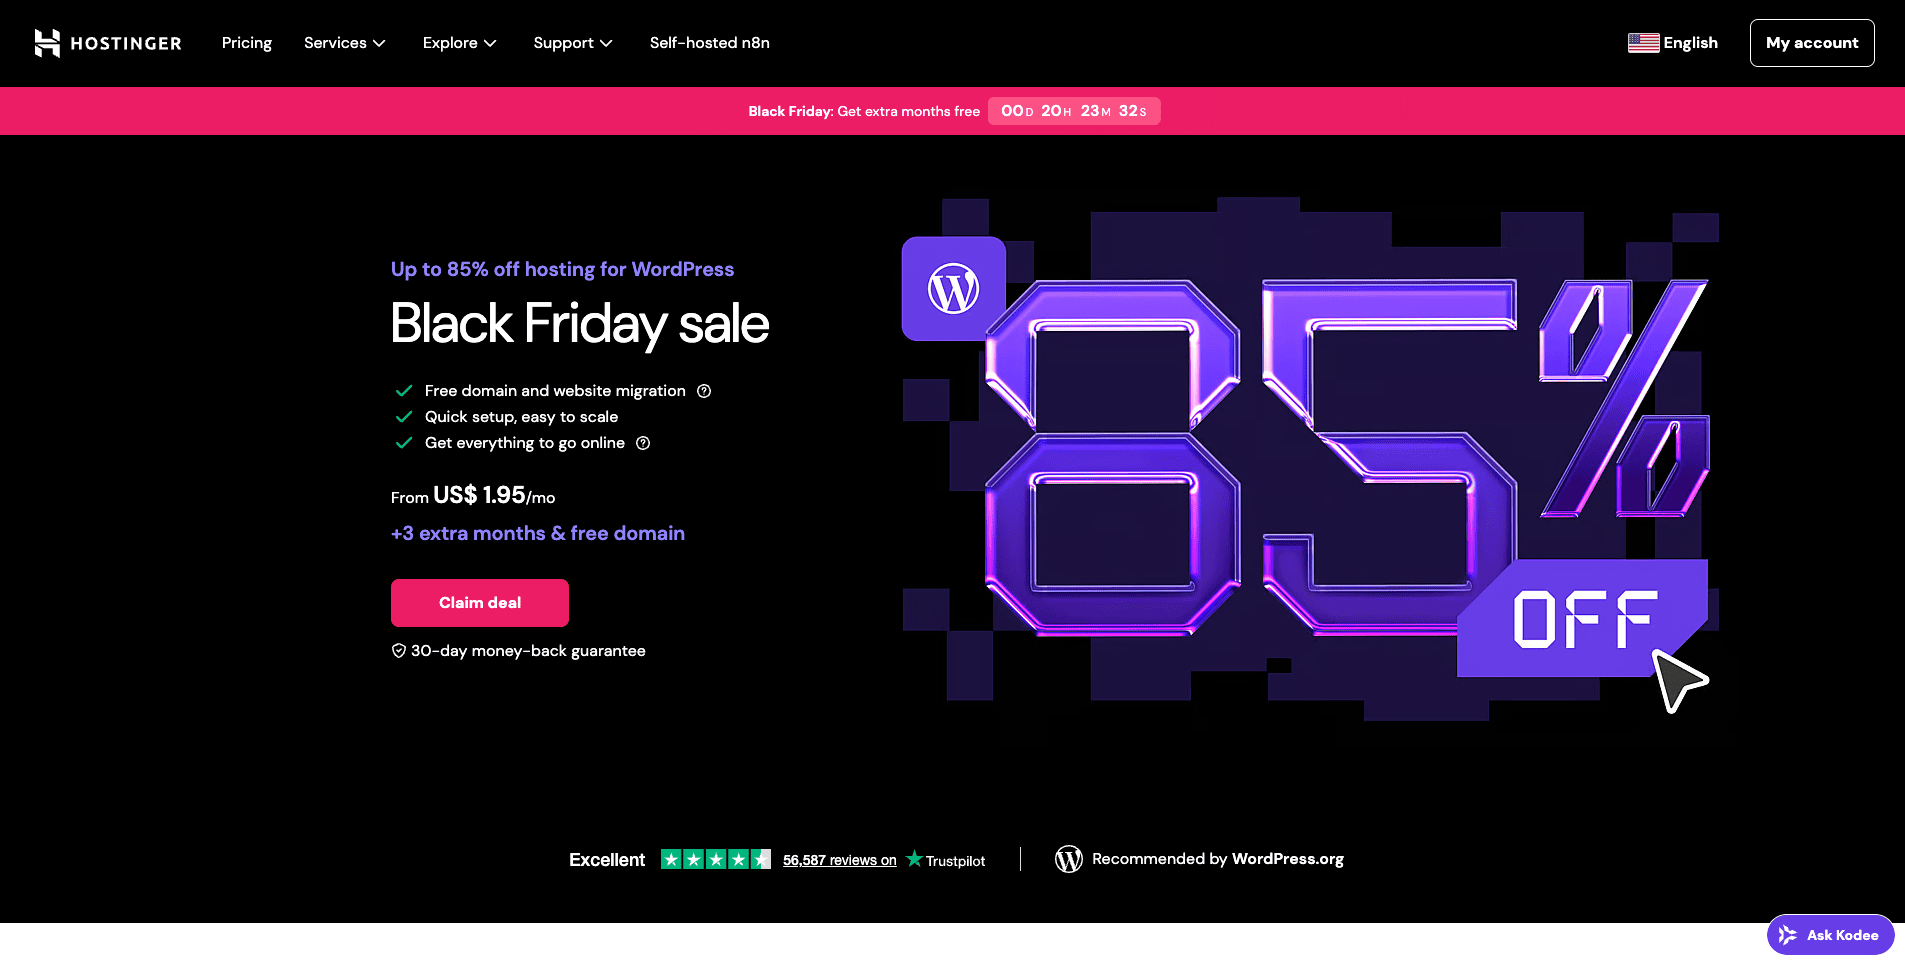Click the 85% OFF promotional image
The height and width of the screenshot is (962, 1905).
1310,460
